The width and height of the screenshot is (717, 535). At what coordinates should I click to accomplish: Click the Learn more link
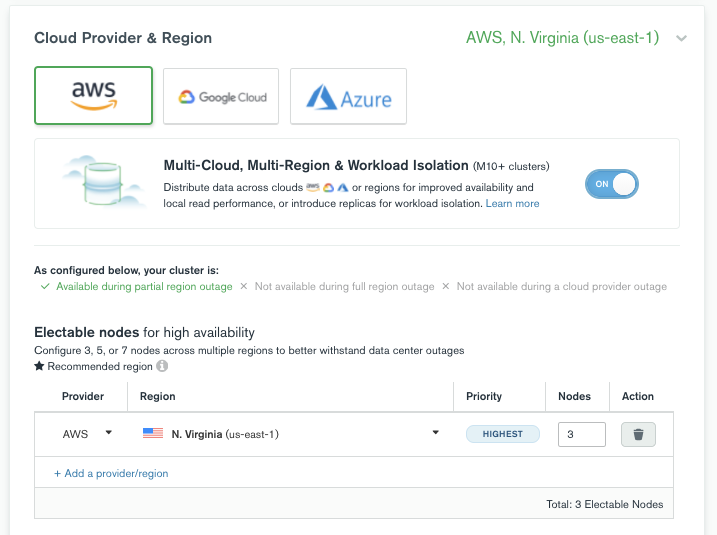[512, 203]
